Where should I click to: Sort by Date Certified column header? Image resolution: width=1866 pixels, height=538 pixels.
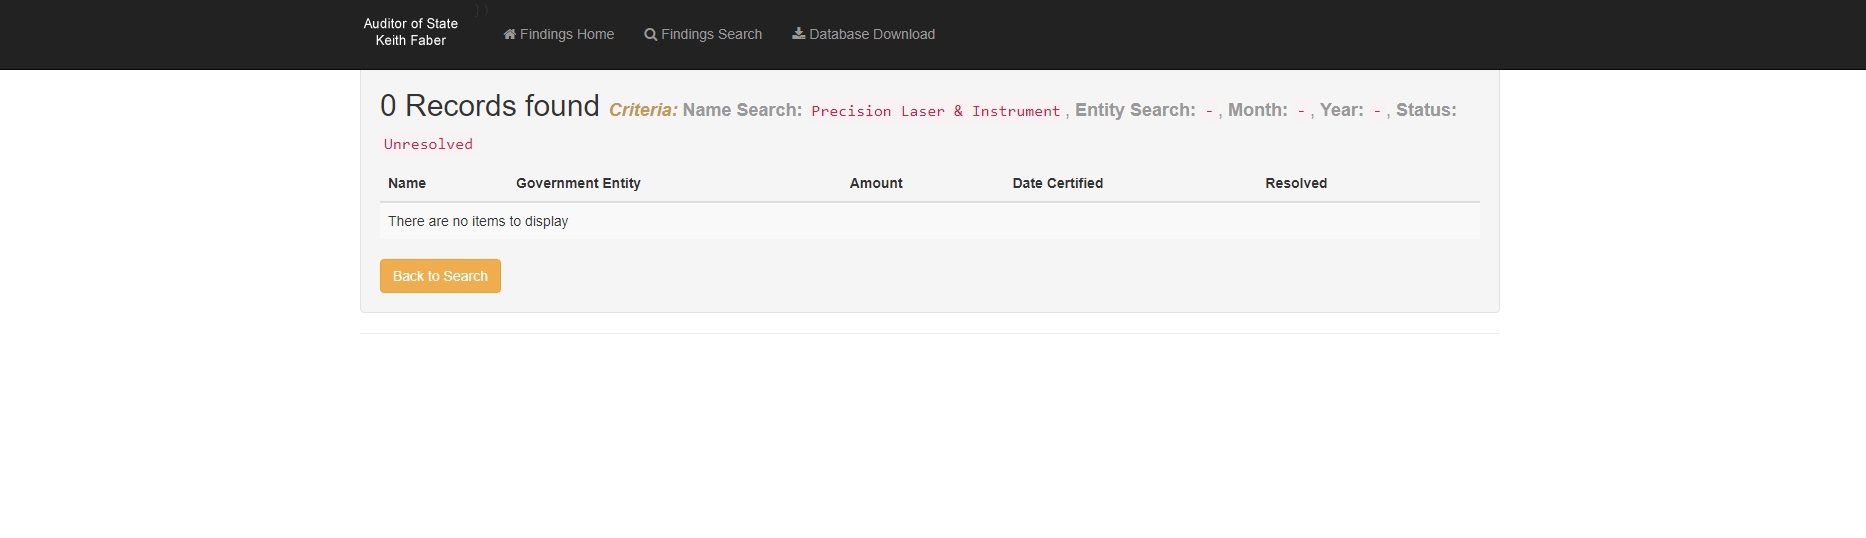[x=1057, y=183]
